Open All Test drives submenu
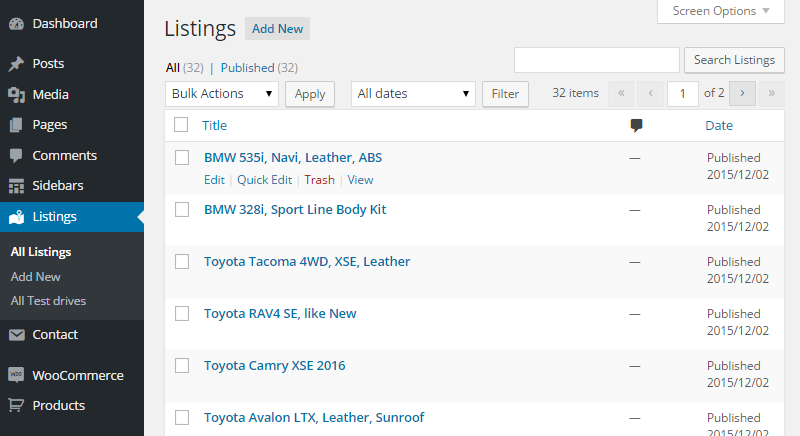Viewport: 800px width, 436px height. [48, 301]
